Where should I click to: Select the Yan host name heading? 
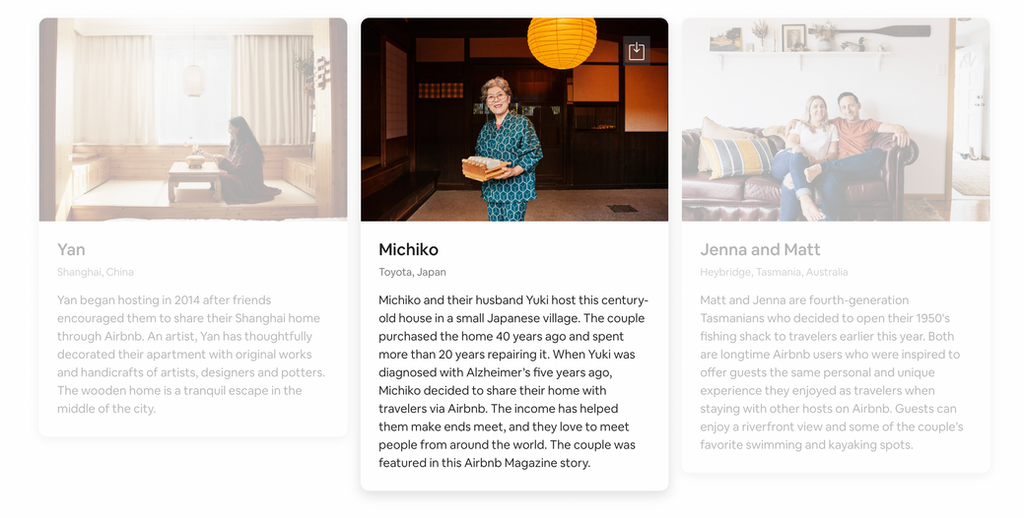click(x=71, y=250)
